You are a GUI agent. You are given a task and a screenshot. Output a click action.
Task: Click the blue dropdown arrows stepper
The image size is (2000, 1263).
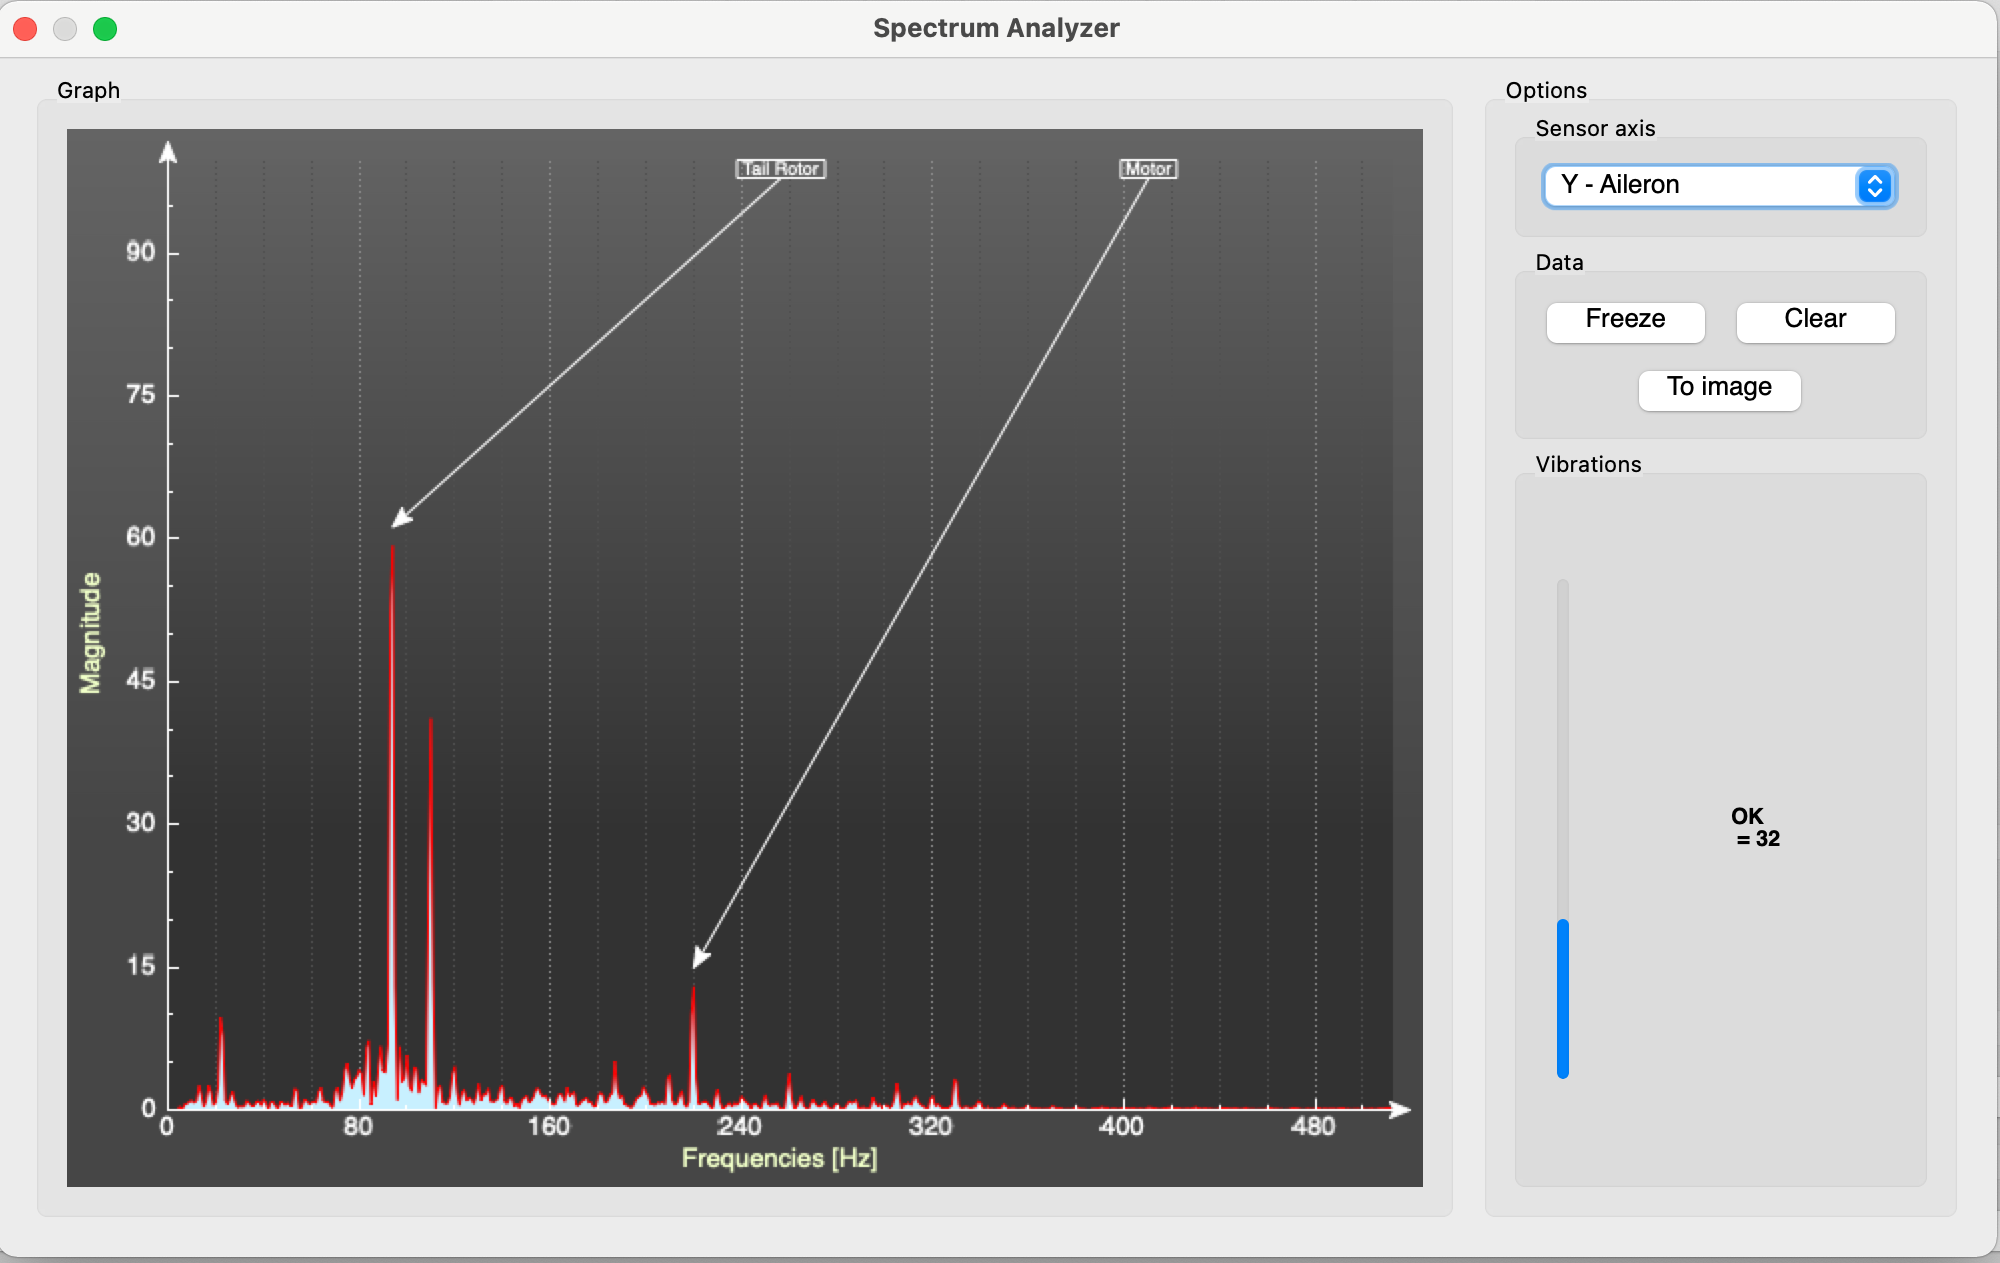pyautogui.click(x=1874, y=186)
